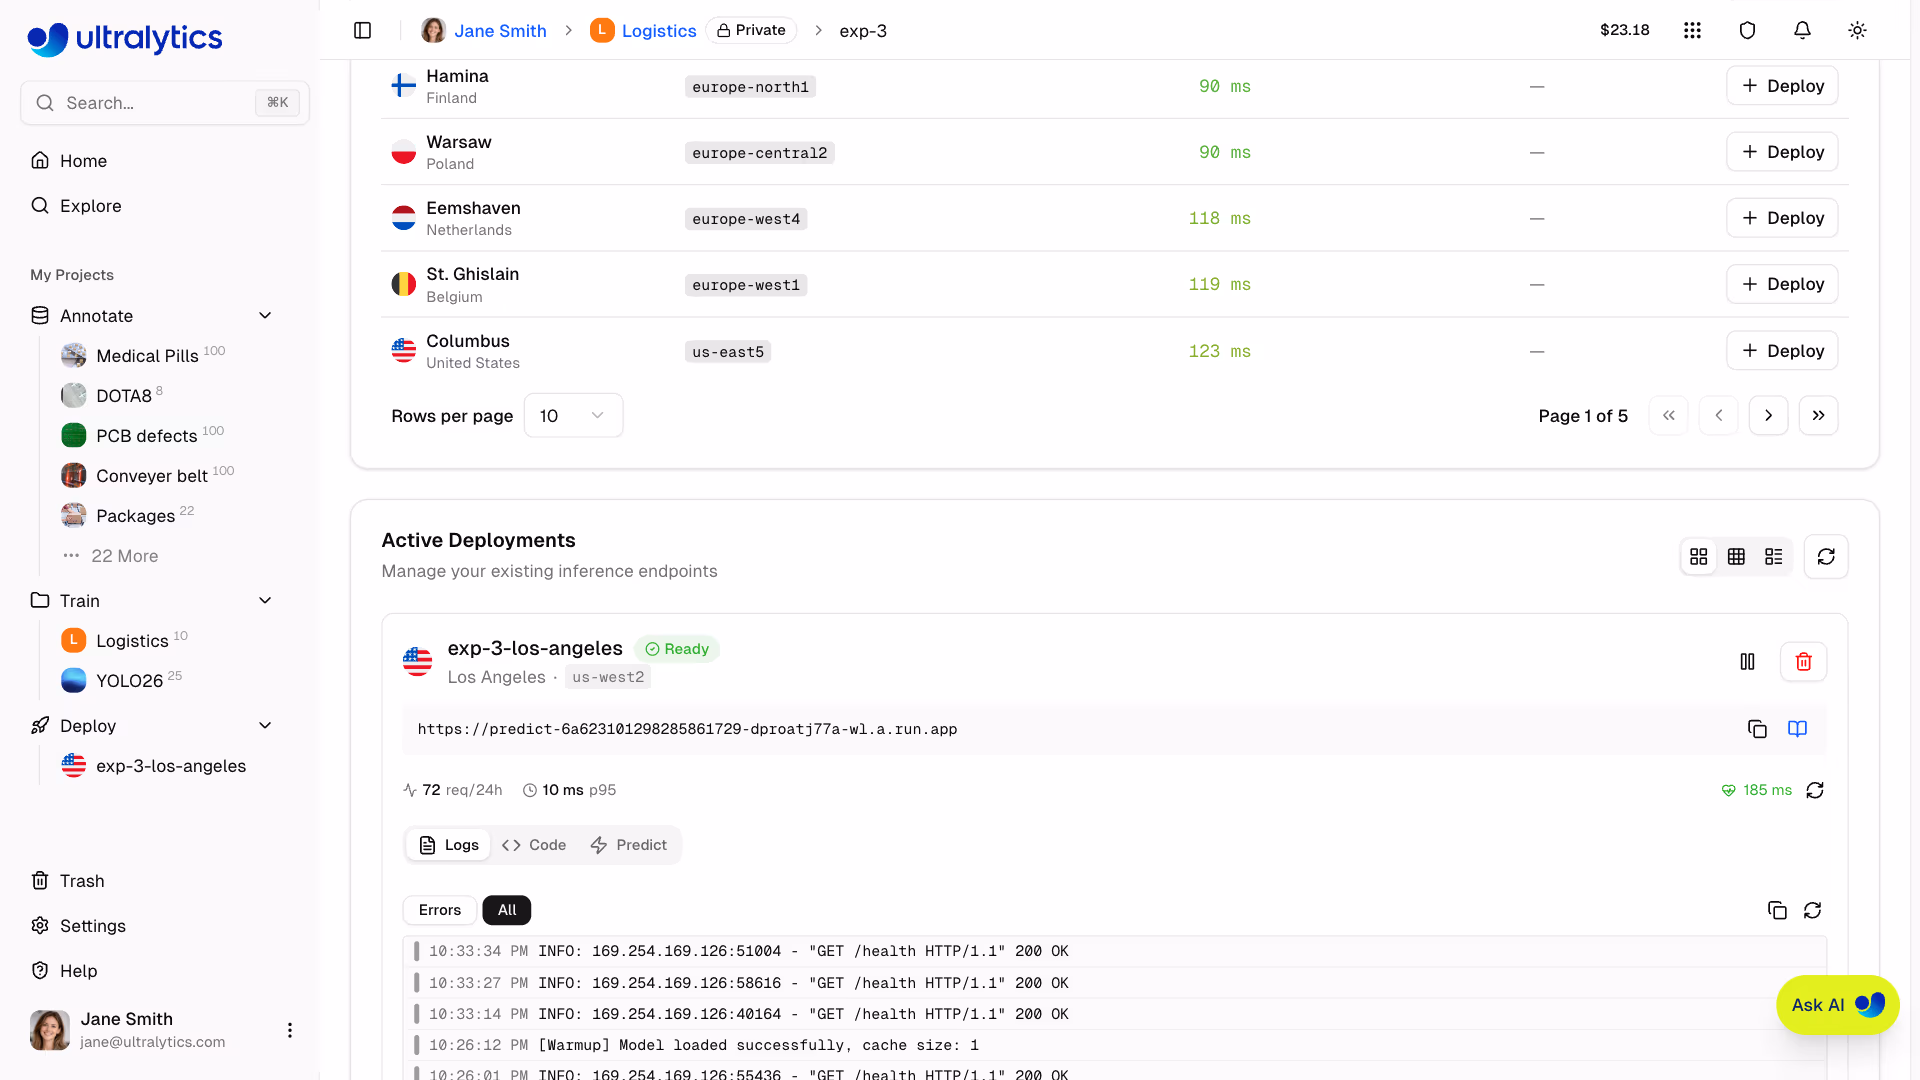1920x1080 pixels.
Task: Focus the Search field
Action: tap(165, 103)
